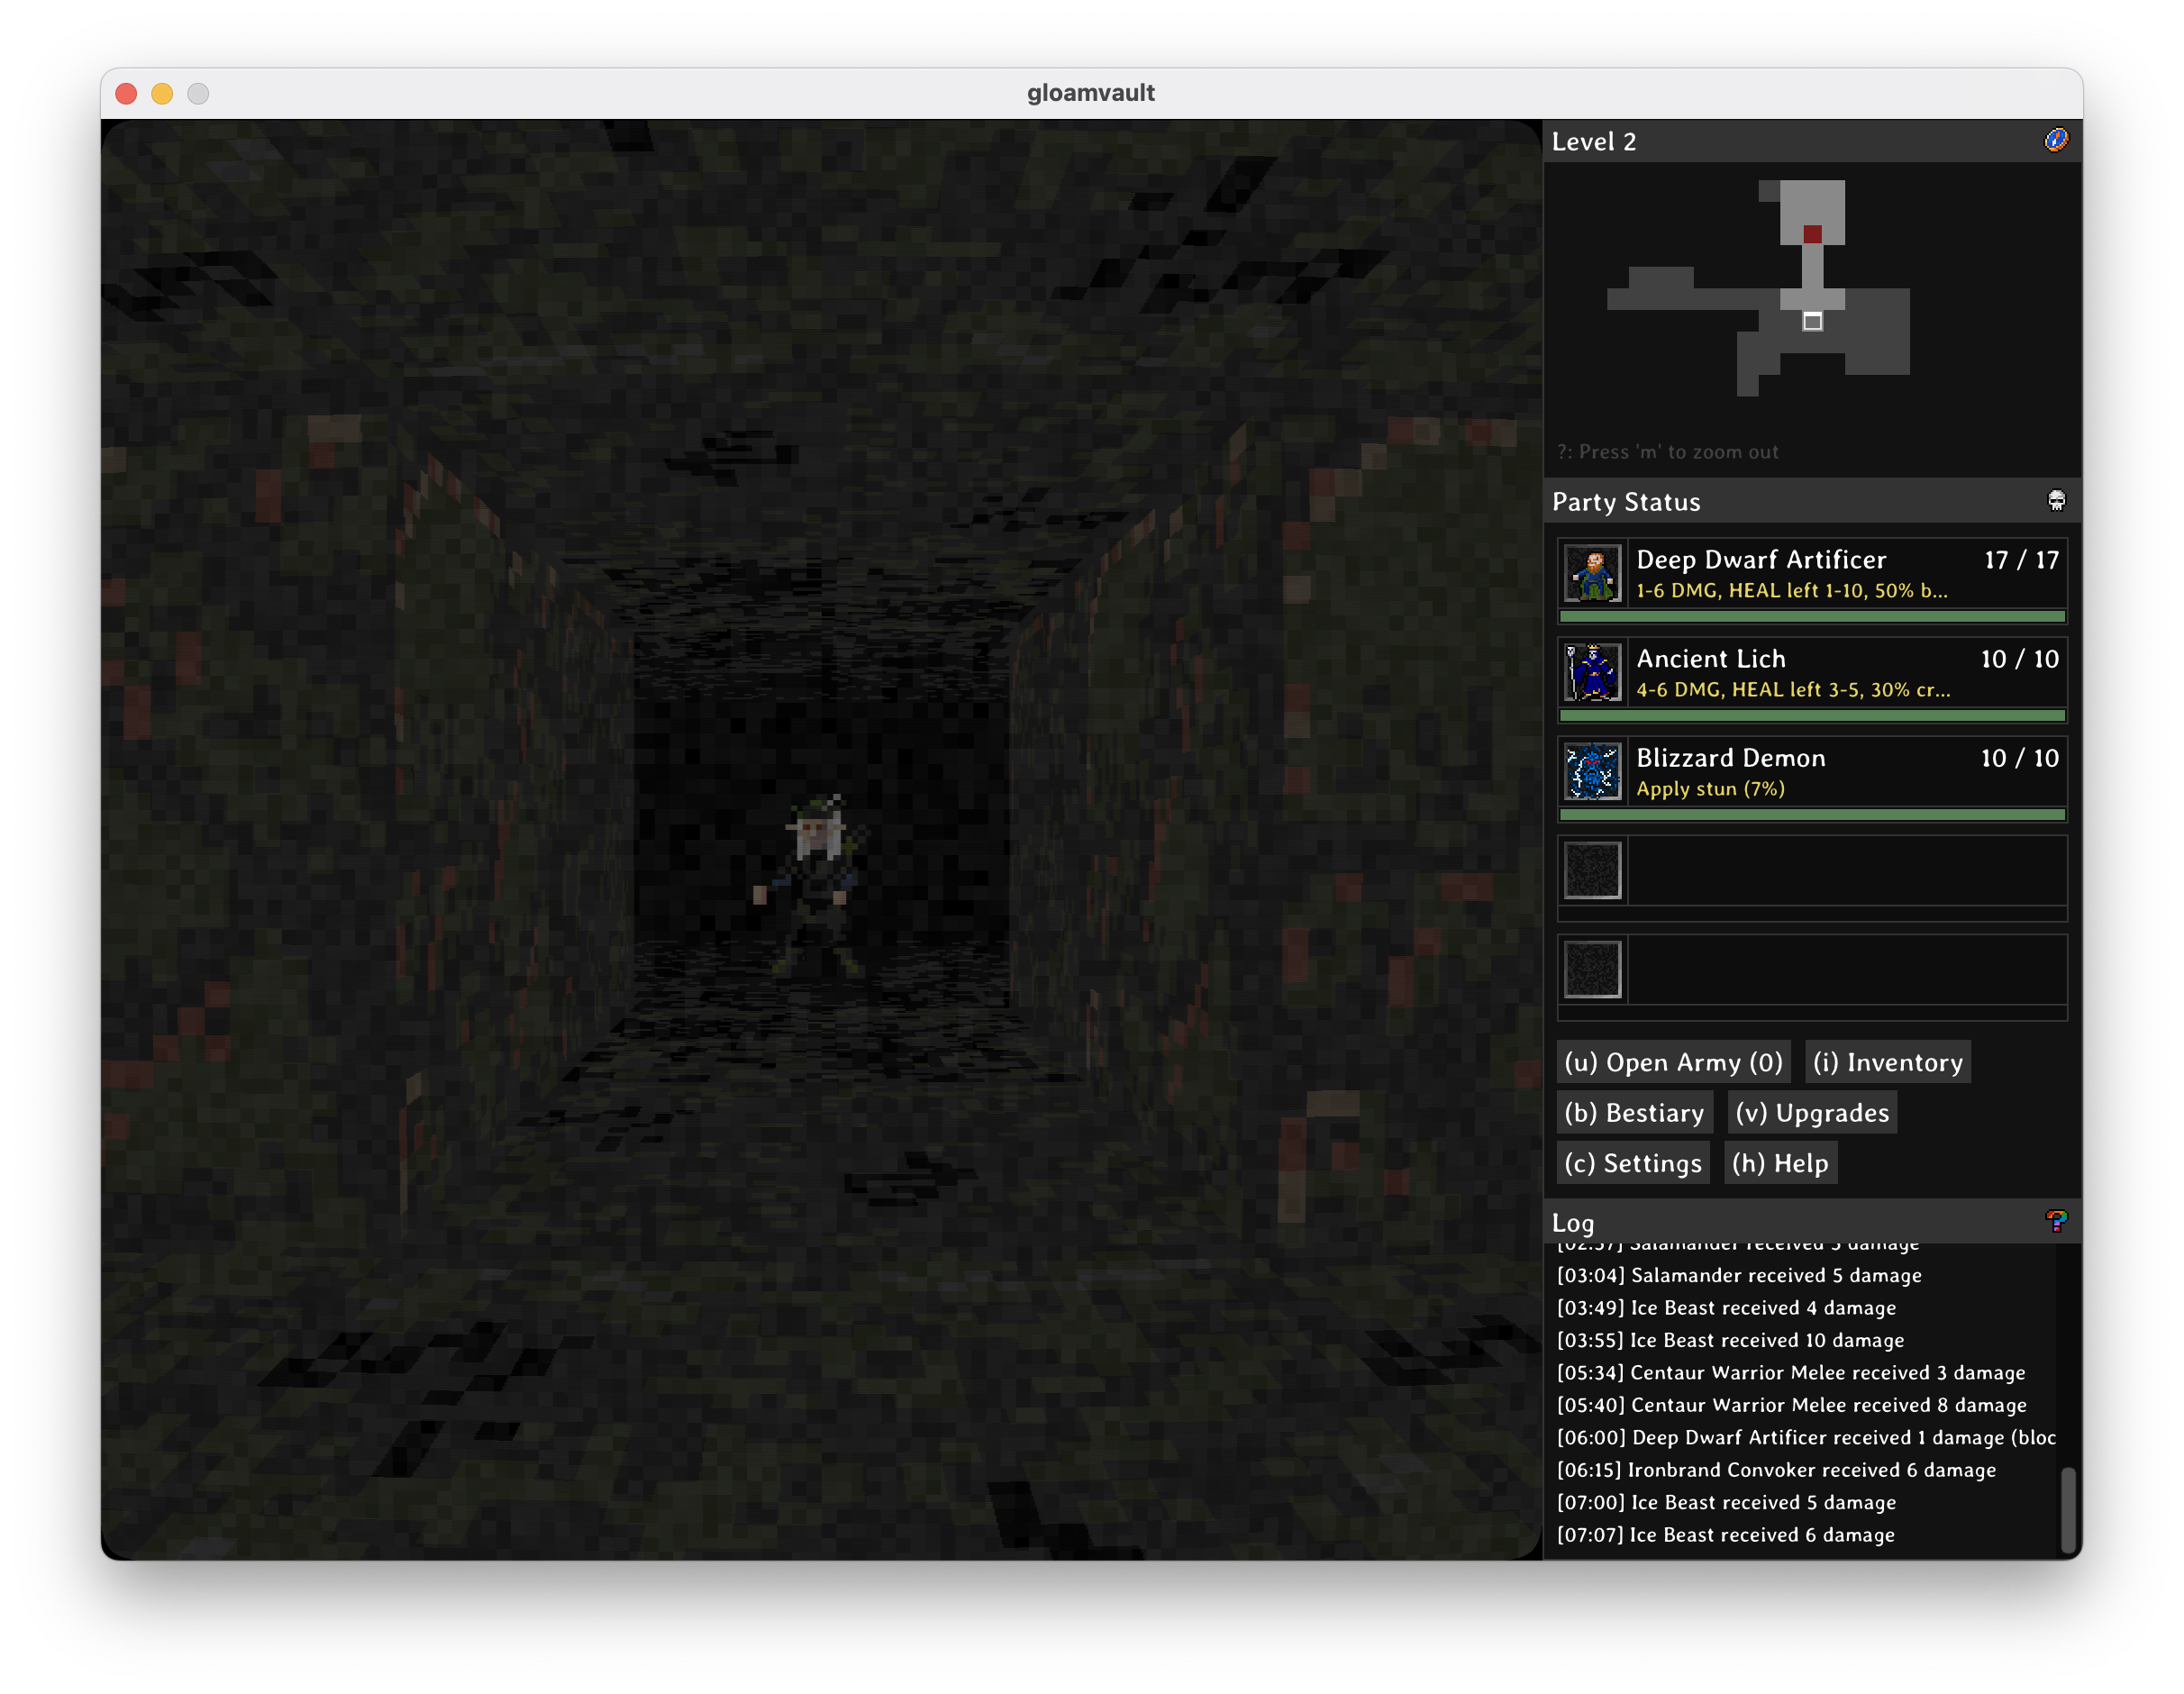Click the dungeon minimap room at top
This screenshot has height=1694, width=2184.
coord(1811,211)
